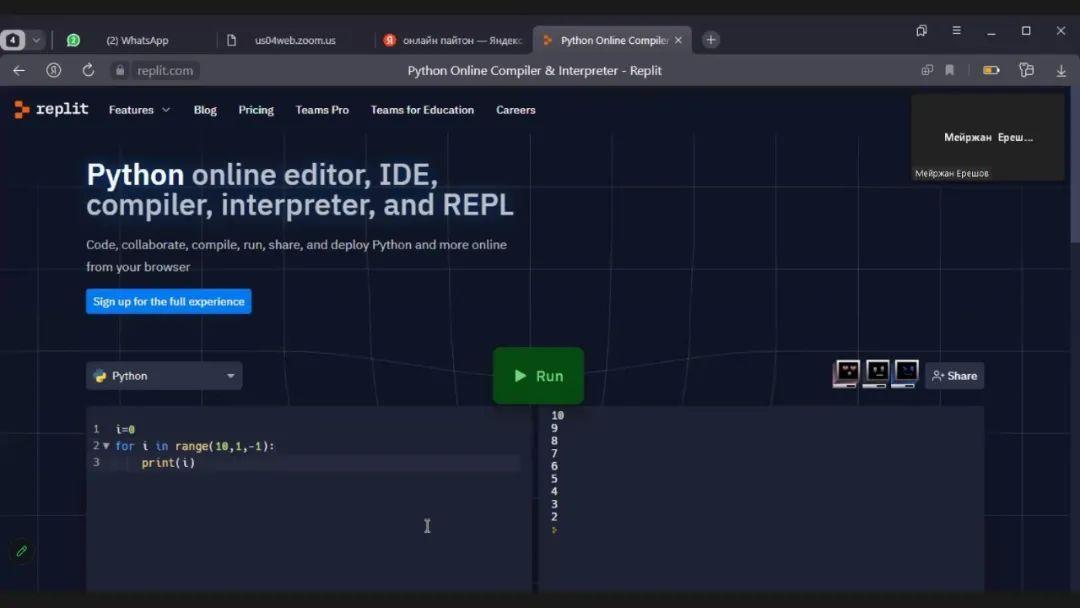1080x608 pixels.
Task: Click the battery saver icon
Action: (x=991, y=70)
